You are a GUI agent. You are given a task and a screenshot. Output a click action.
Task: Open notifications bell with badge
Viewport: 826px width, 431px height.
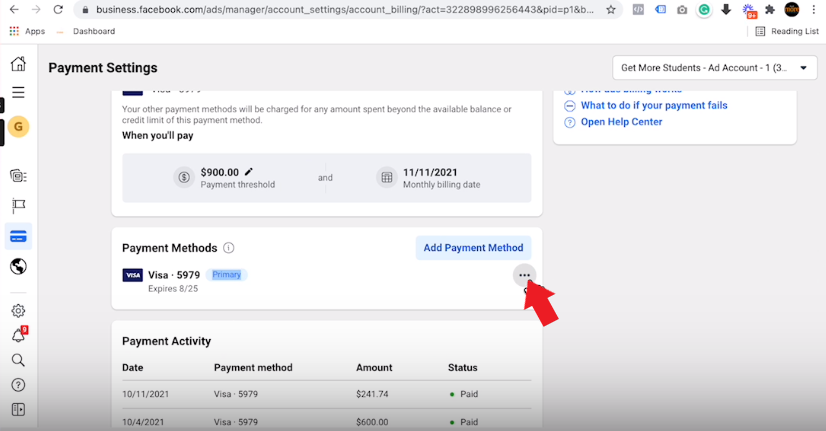click(19, 335)
